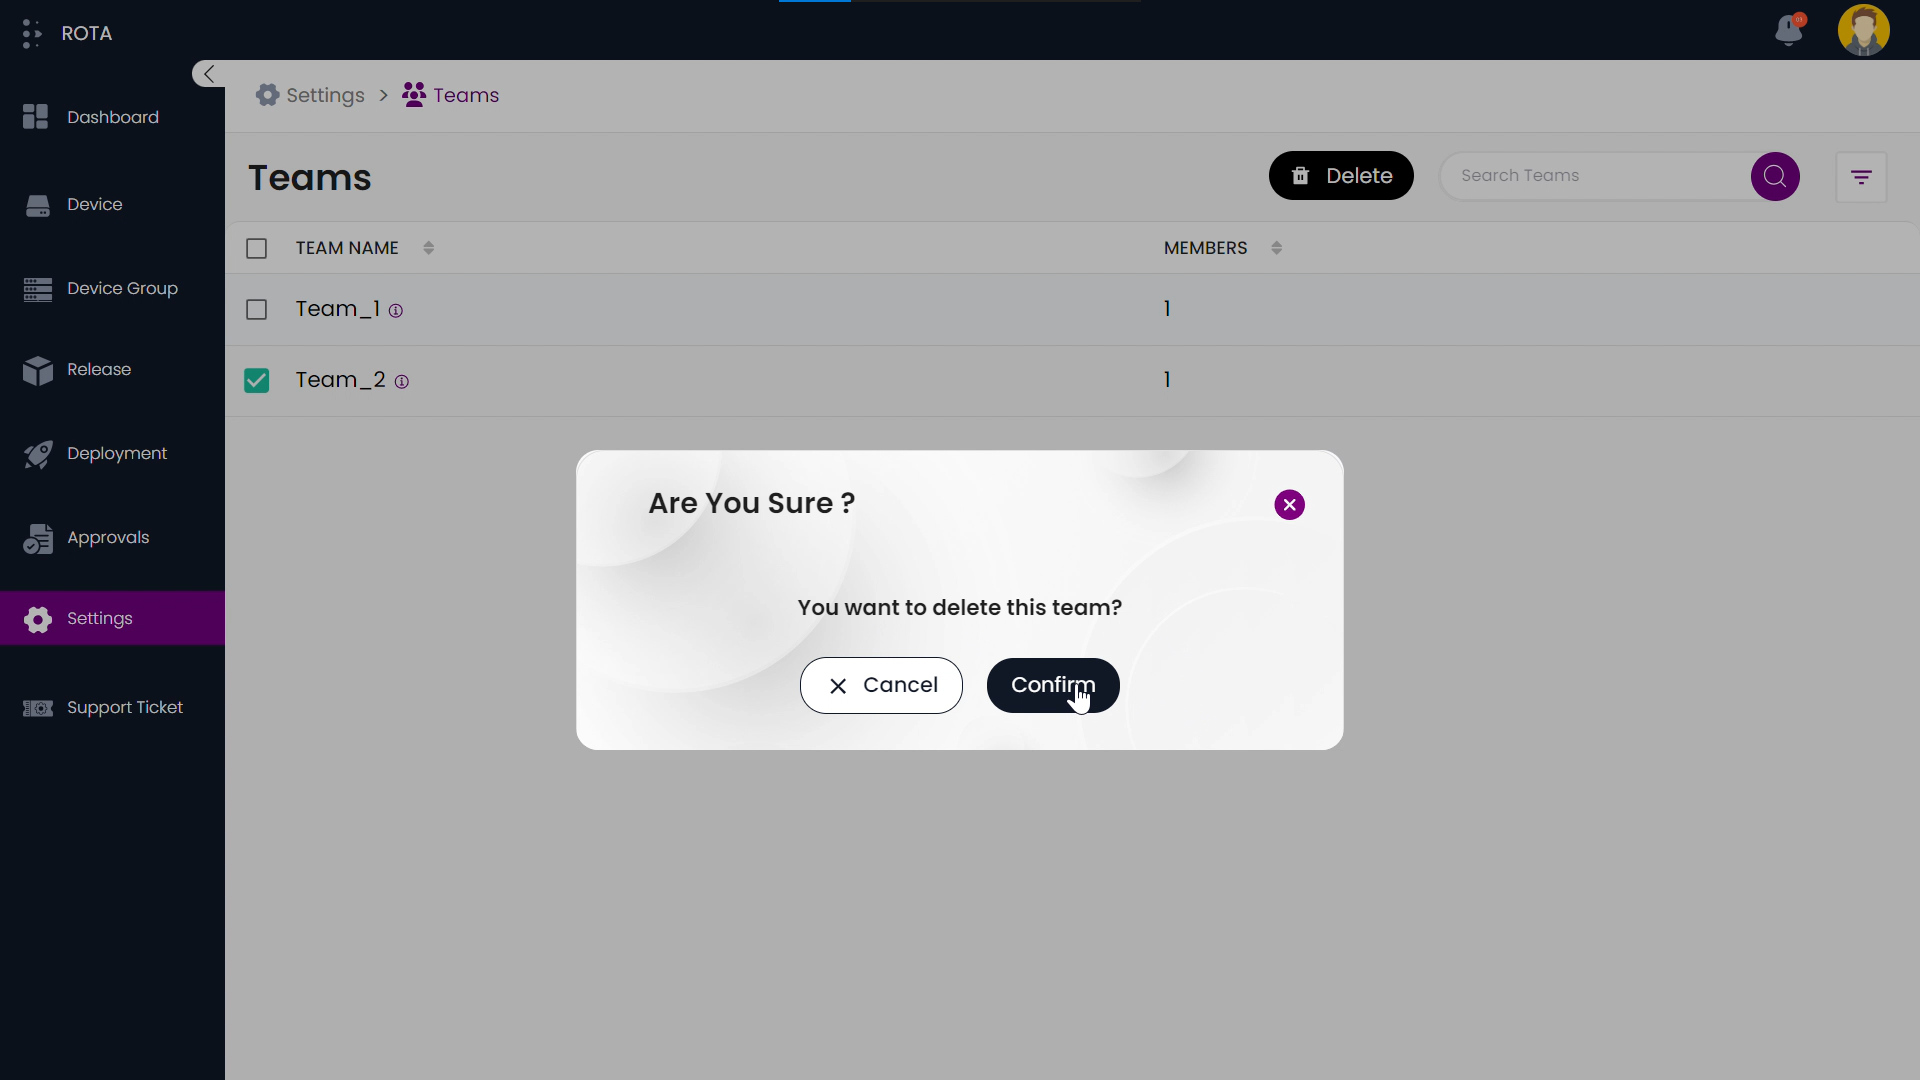Click the Device sidebar icon

pyautogui.click(x=37, y=204)
